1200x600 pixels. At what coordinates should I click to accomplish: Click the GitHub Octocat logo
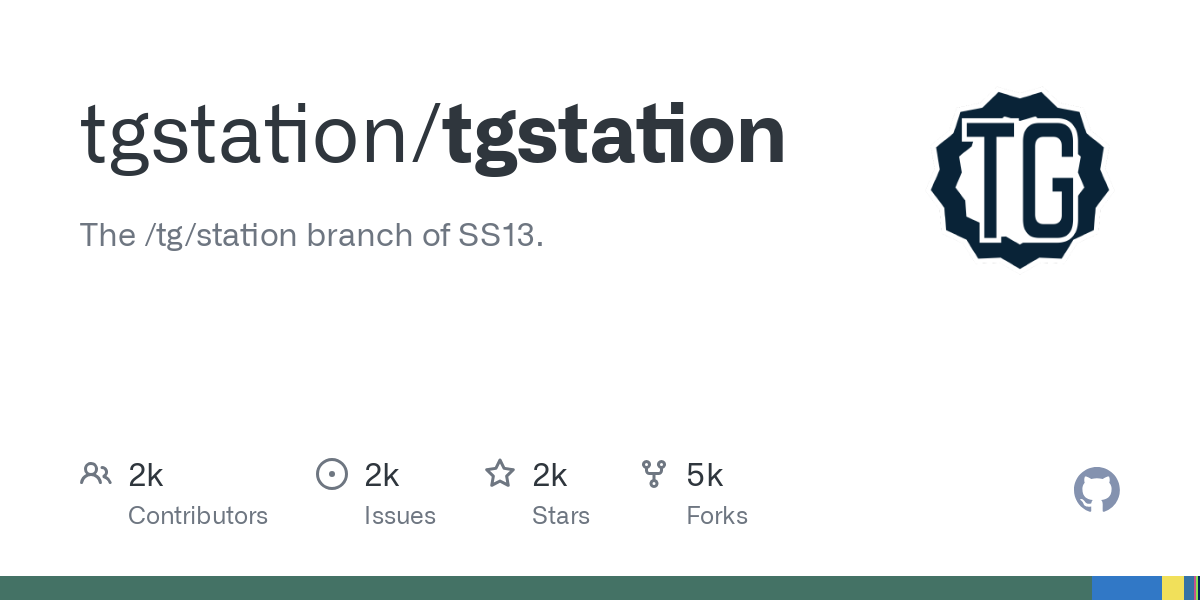tap(1096, 490)
